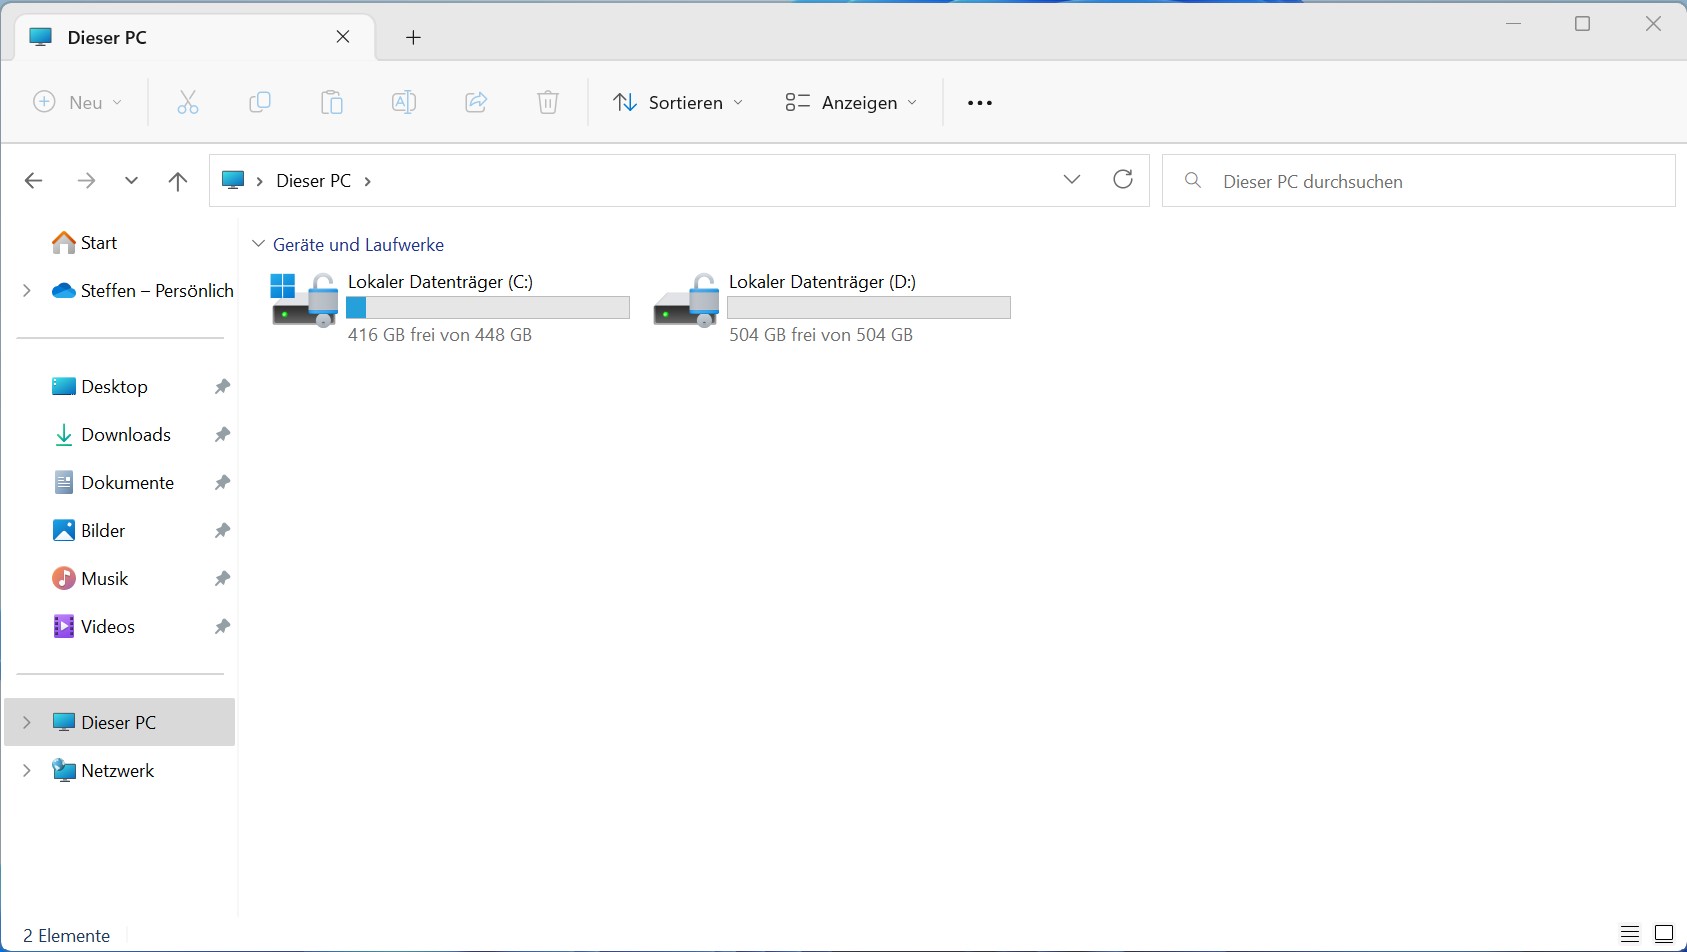Click the Paste clipboard icon
This screenshot has width=1687, height=952.
pyautogui.click(x=332, y=102)
